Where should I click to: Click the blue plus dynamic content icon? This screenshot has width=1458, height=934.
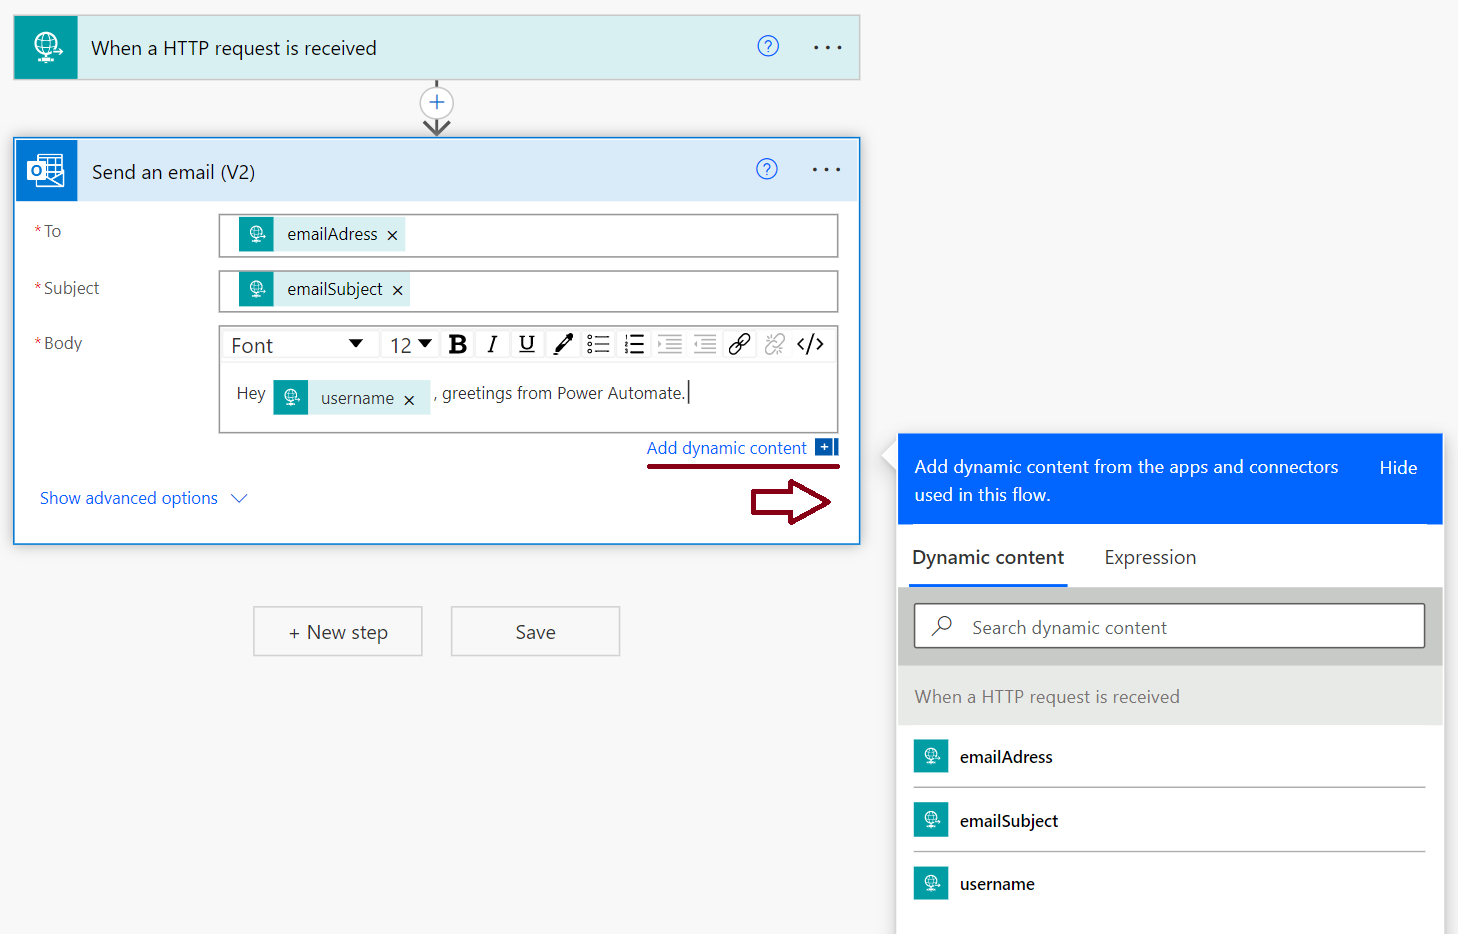(x=826, y=447)
